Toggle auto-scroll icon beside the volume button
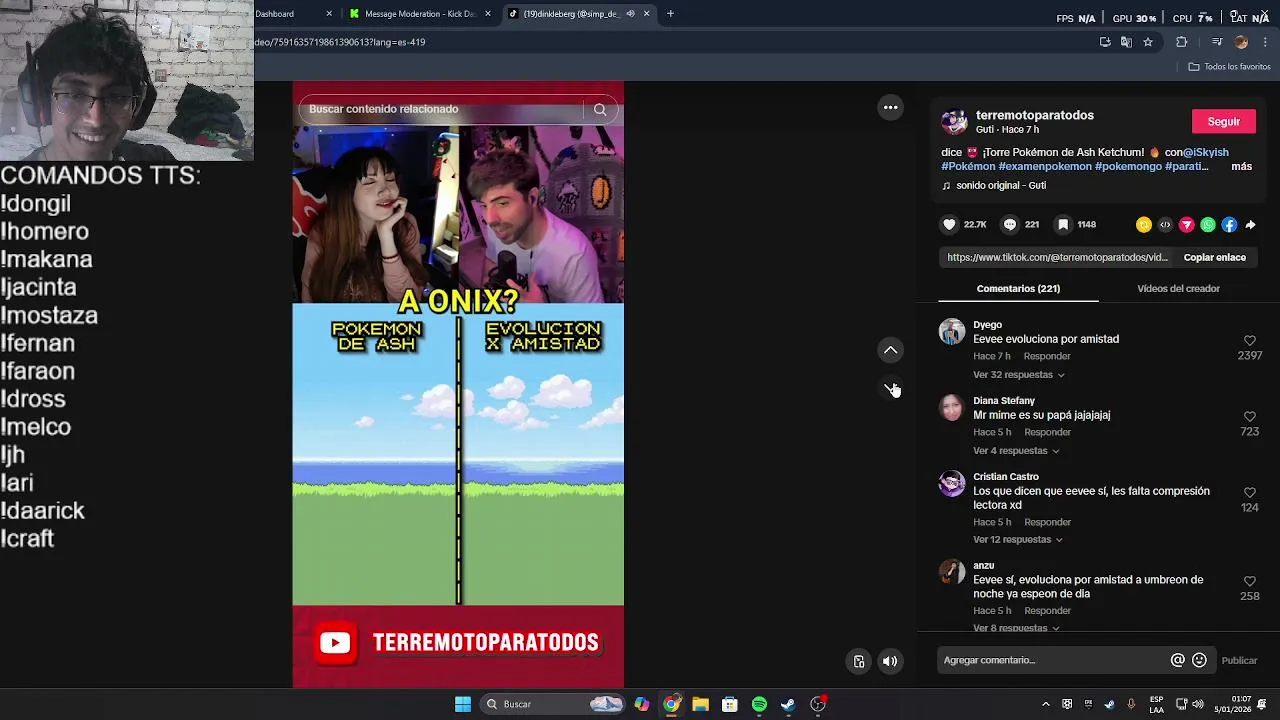The image size is (1280, 720). (x=858, y=661)
